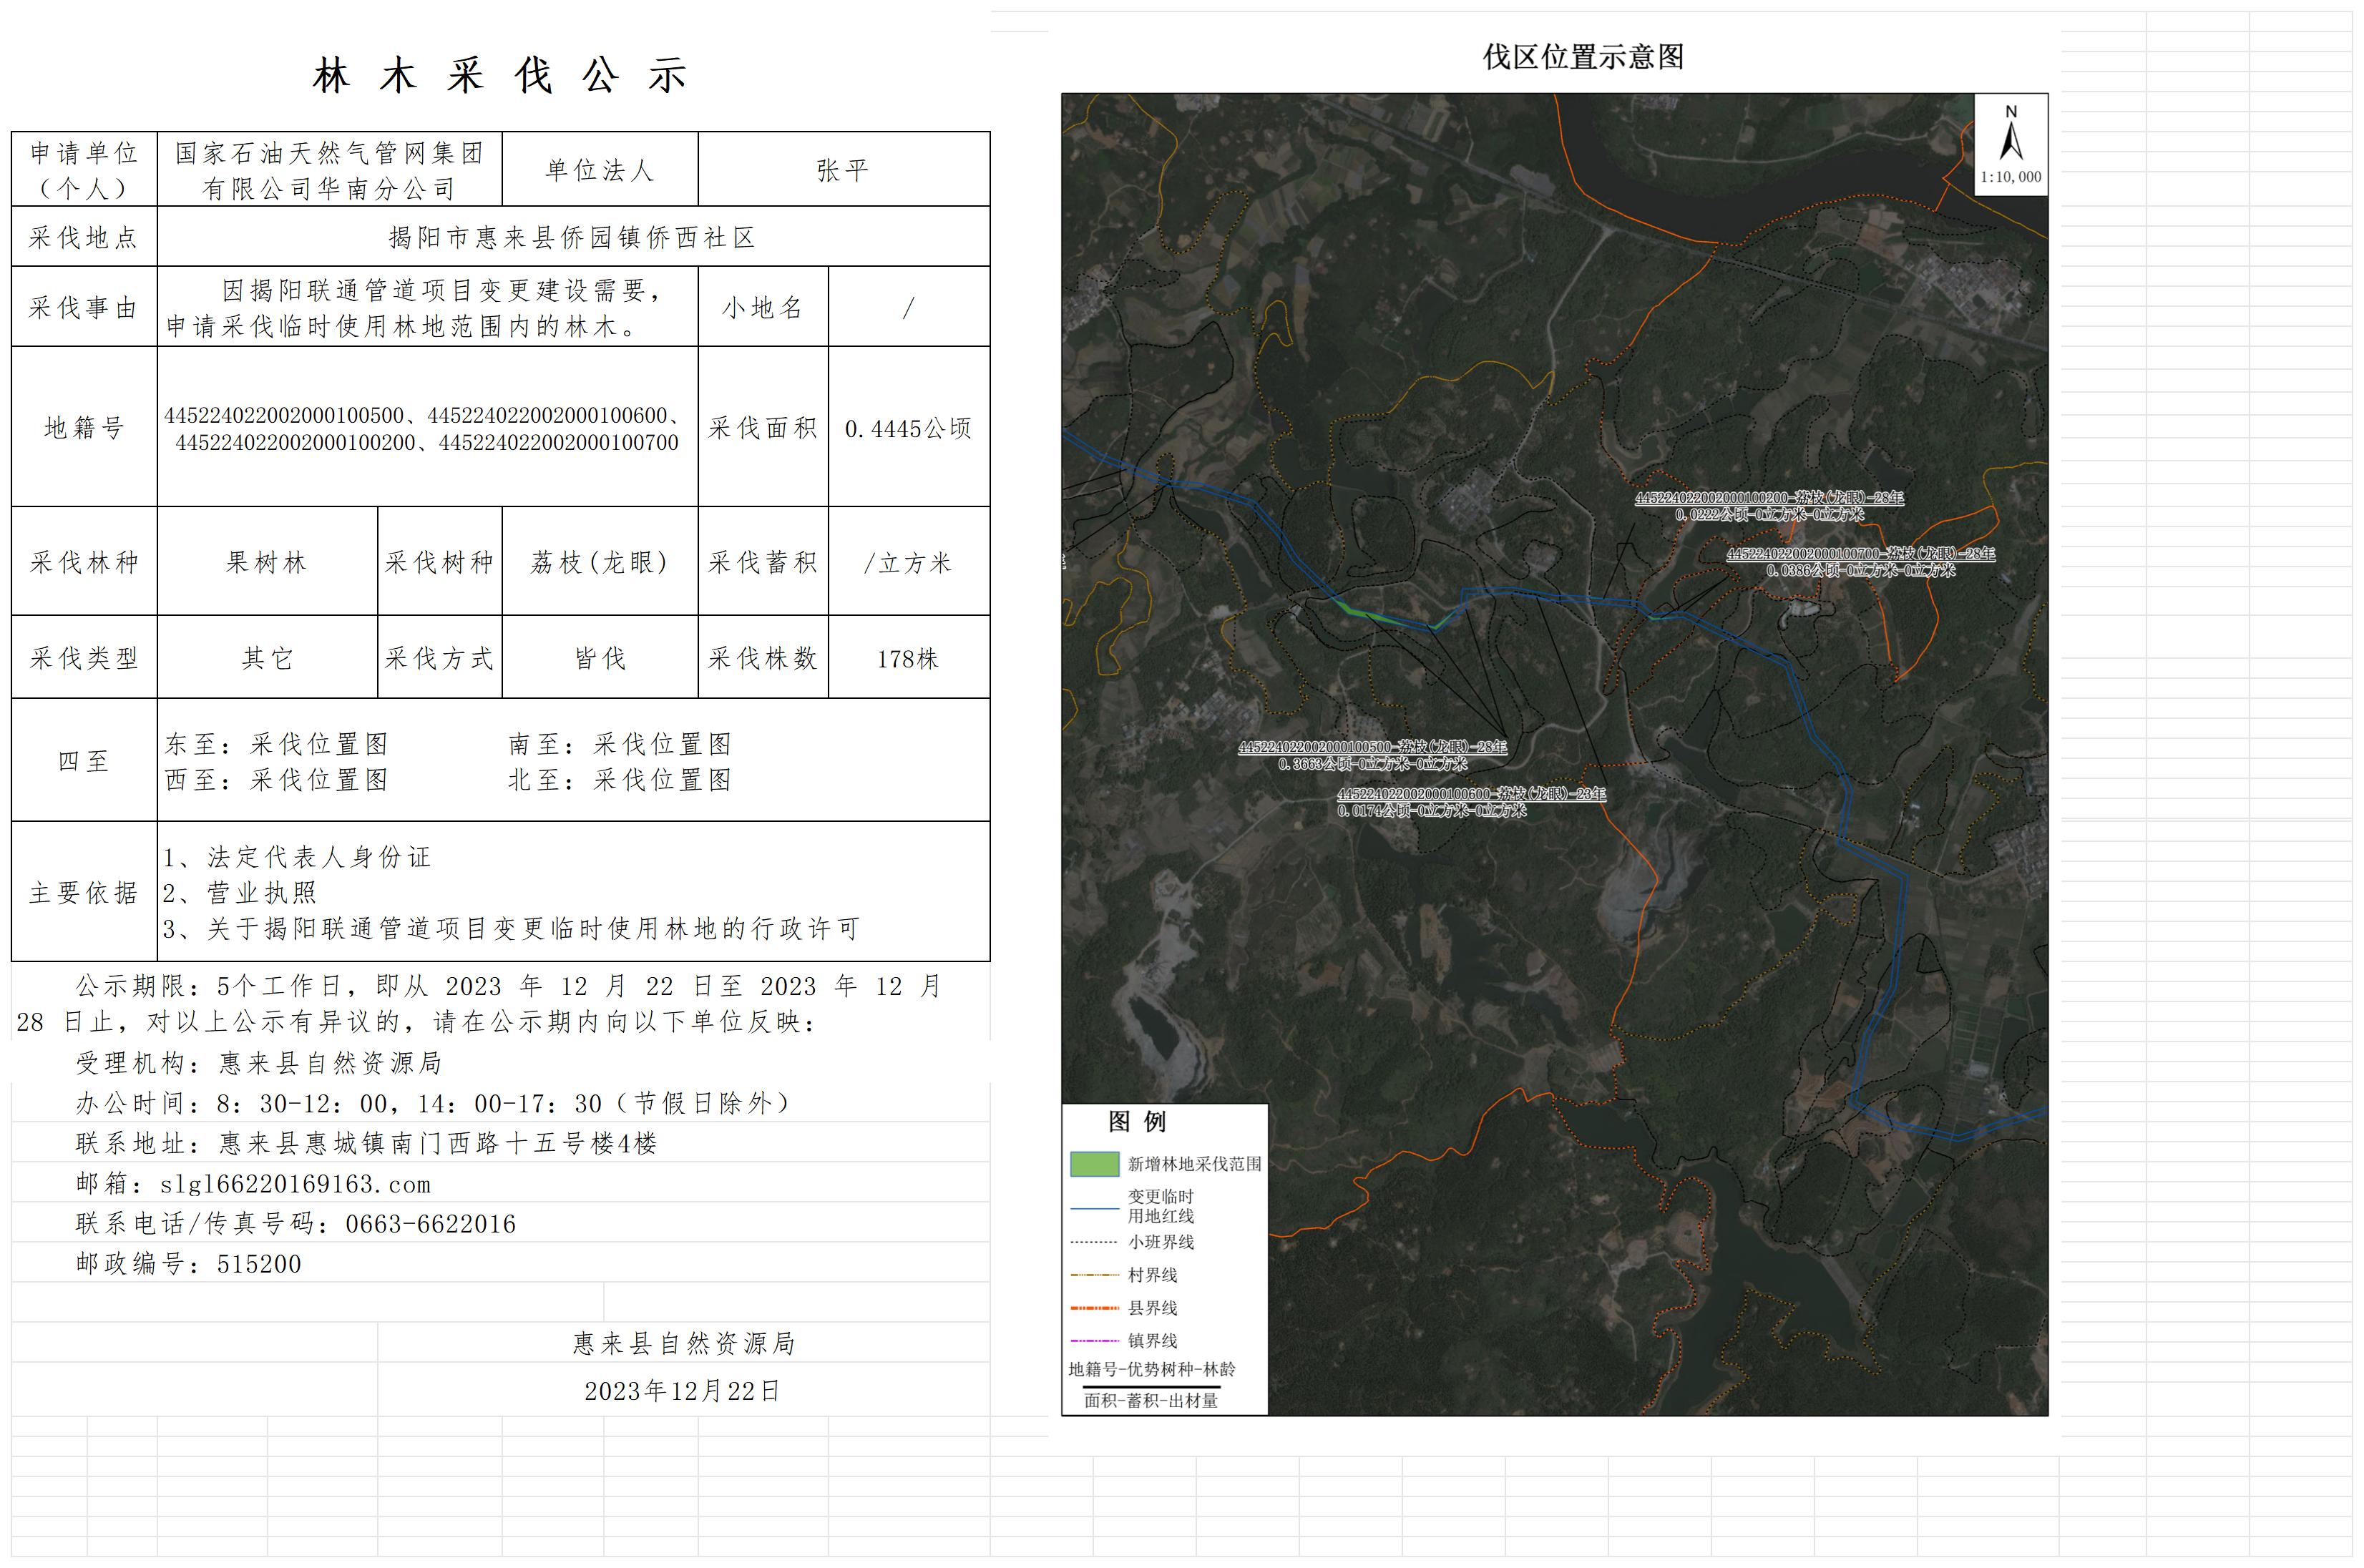Select the map label ending 100500
Screen dimensions: 2364x1568
point(1372,747)
